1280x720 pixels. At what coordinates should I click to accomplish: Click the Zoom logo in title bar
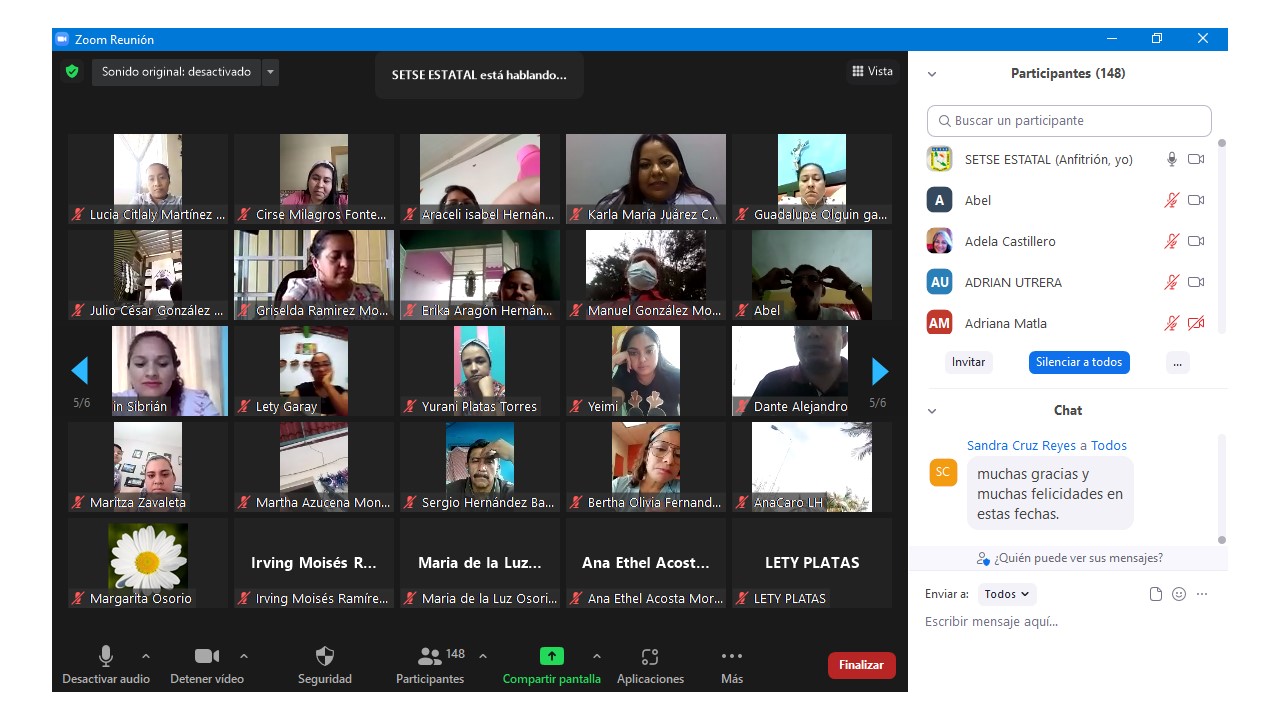click(x=62, y=39)
